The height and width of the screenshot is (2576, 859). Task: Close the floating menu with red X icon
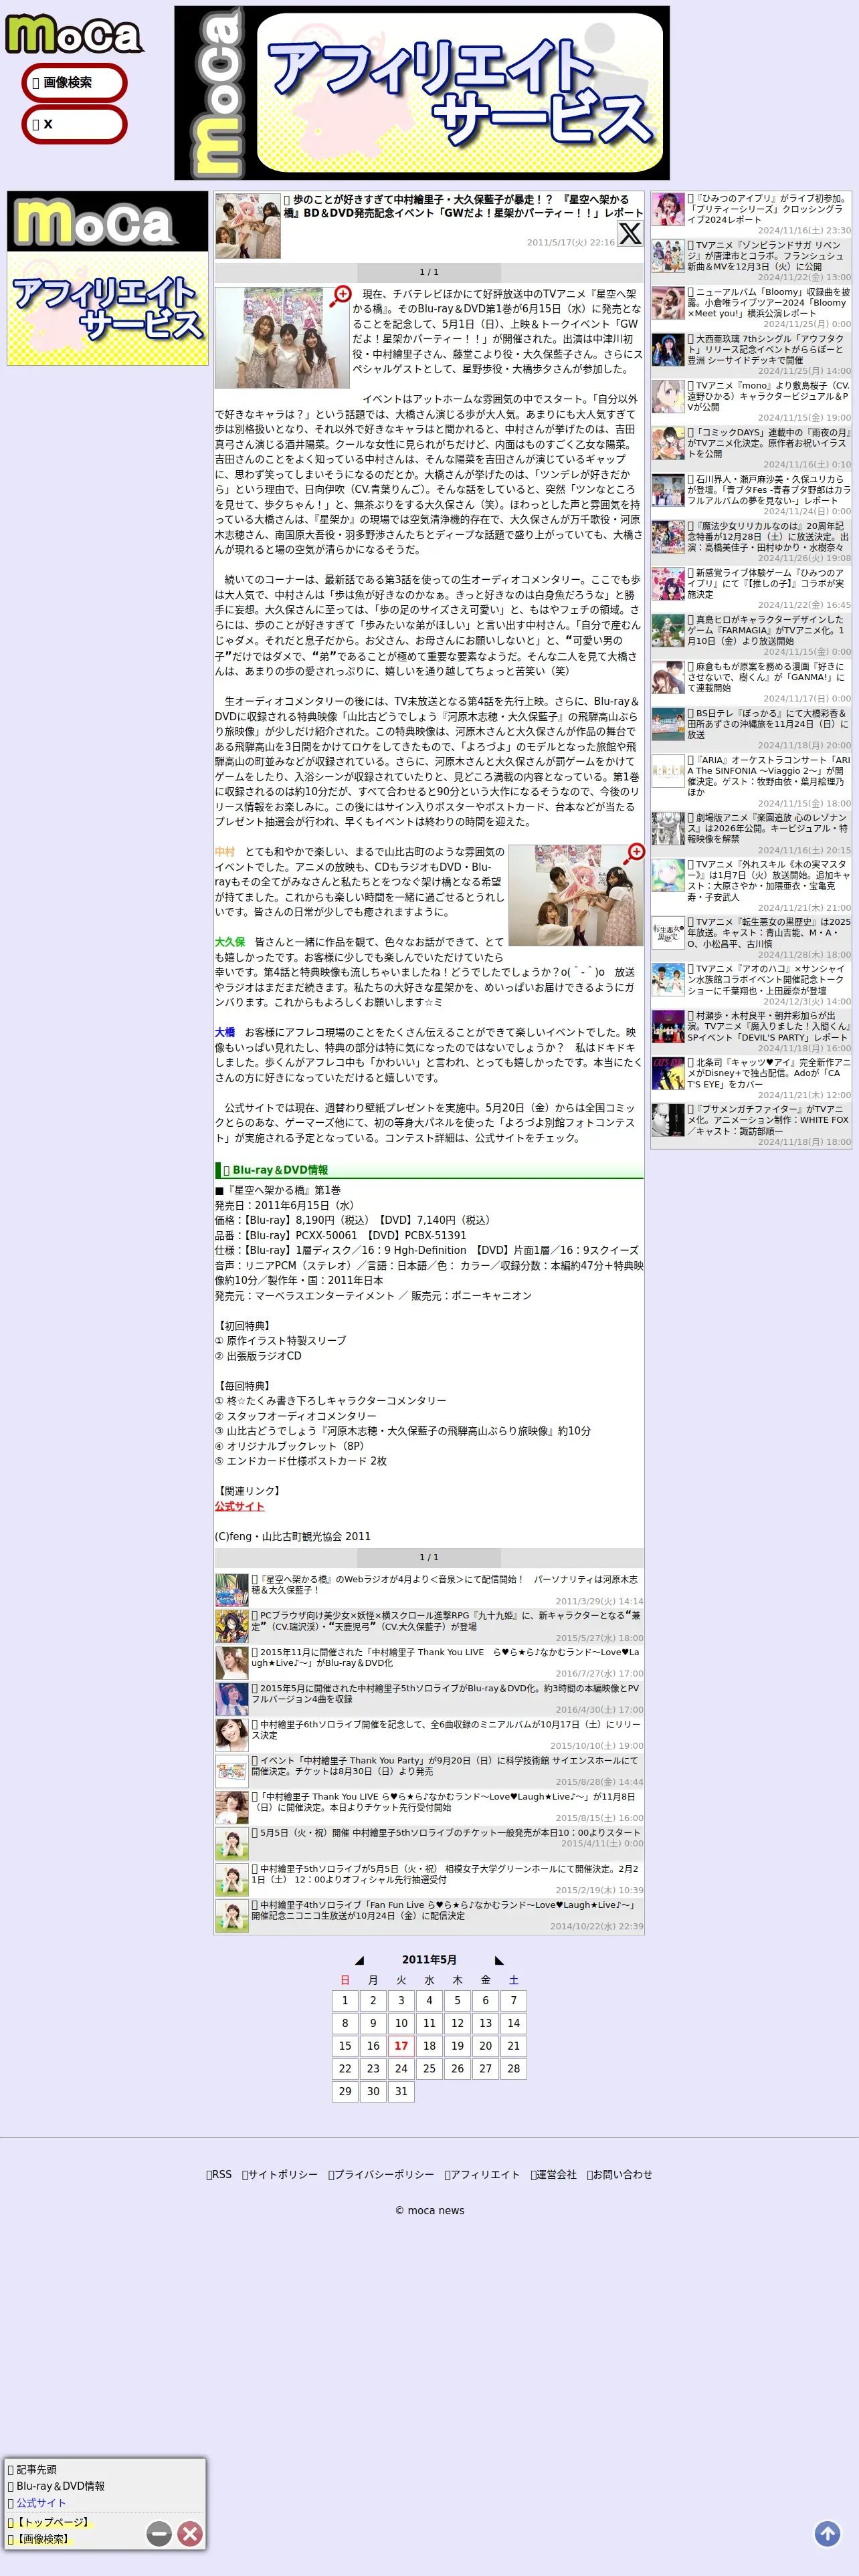pyautogui.click(x=190, y=2533)
